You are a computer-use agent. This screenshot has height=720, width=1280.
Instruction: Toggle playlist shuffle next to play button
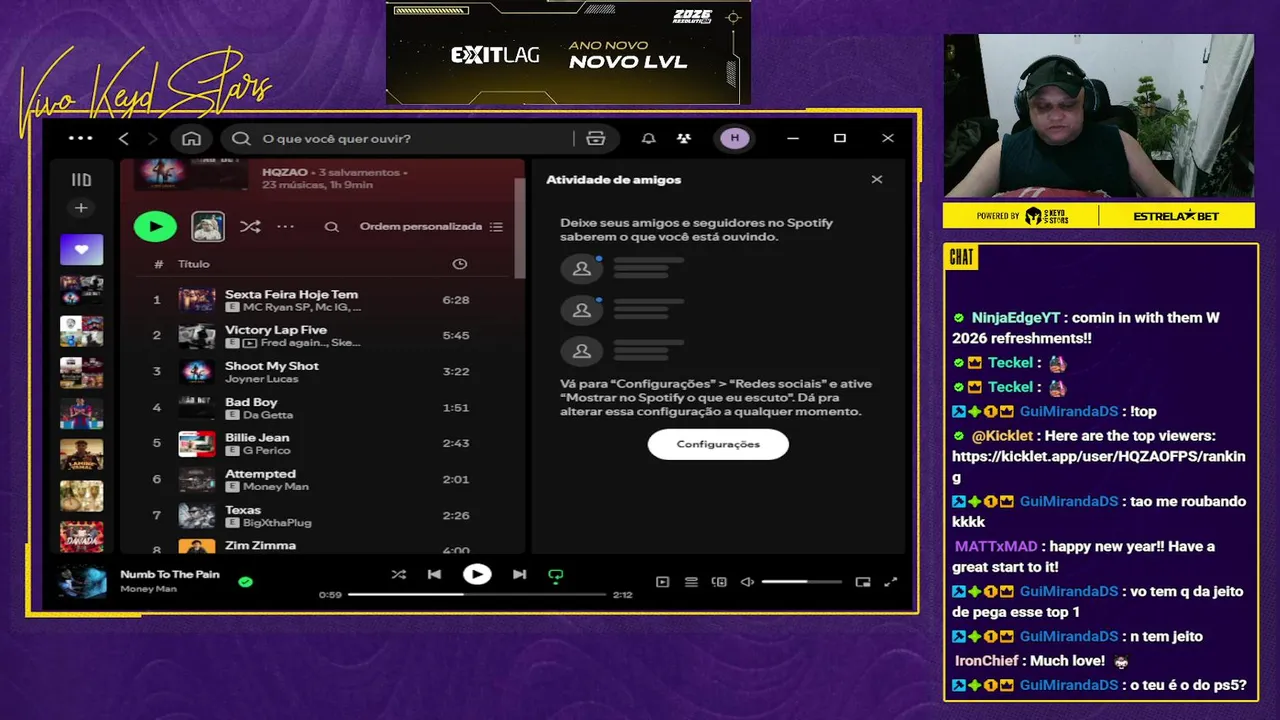[250, 227]
